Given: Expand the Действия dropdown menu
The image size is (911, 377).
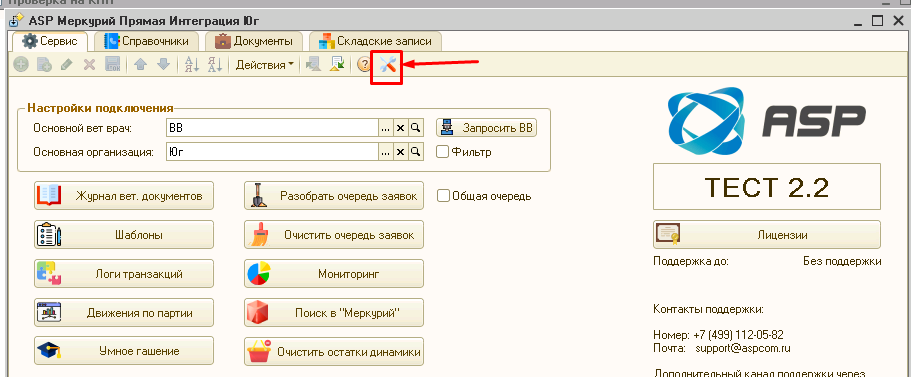Looking at the screenshot, I should click(x=264, y=64).
